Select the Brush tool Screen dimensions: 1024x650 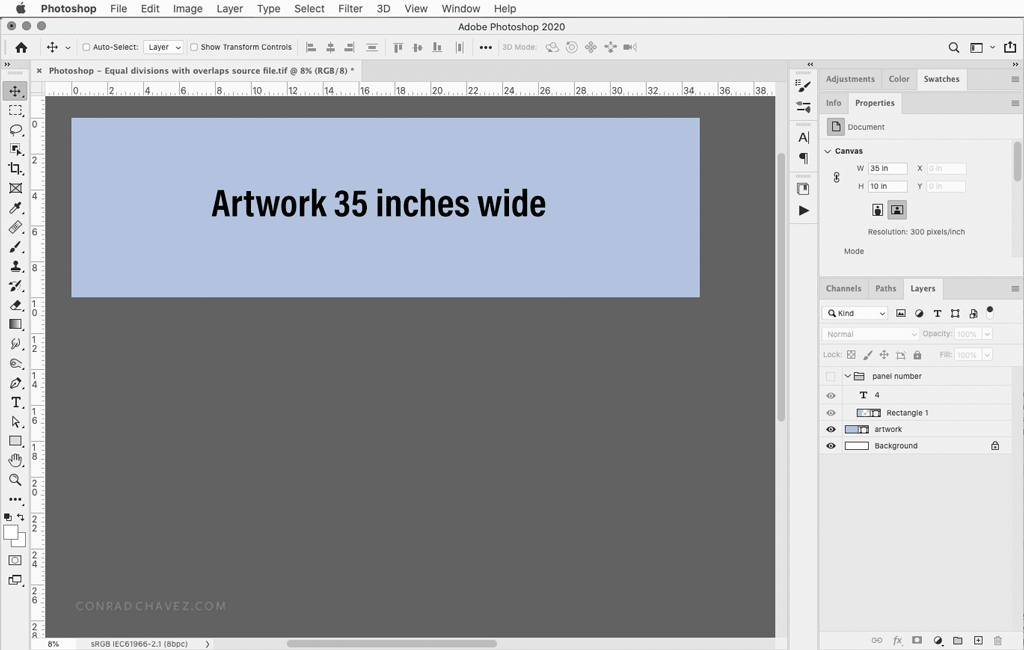[x=16, y=247]
